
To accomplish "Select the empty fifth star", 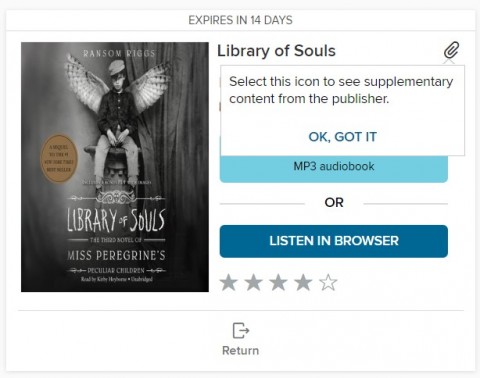I will point(328,283).
